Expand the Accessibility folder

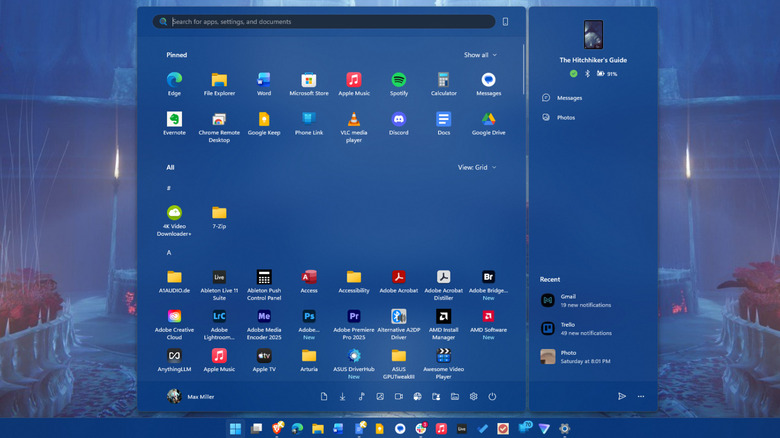tap(354, 281)
